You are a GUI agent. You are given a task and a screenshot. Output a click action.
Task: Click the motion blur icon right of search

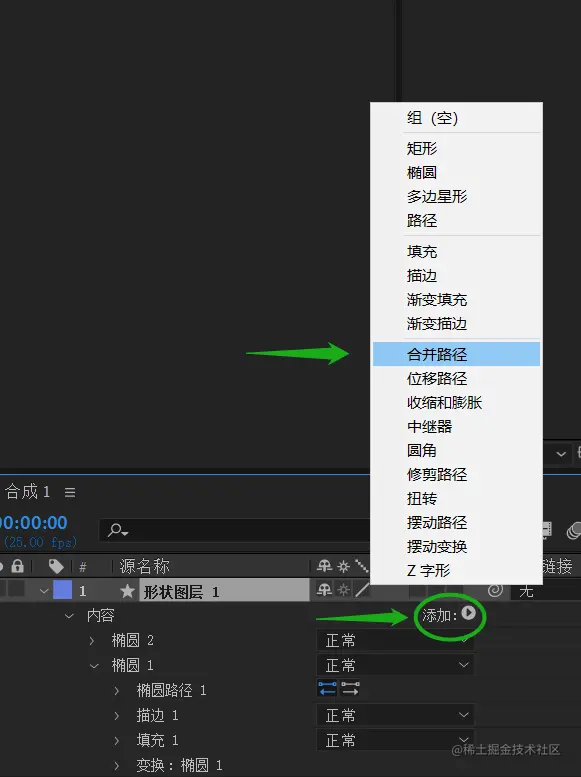pyautogui.click(x=574, y=531)
